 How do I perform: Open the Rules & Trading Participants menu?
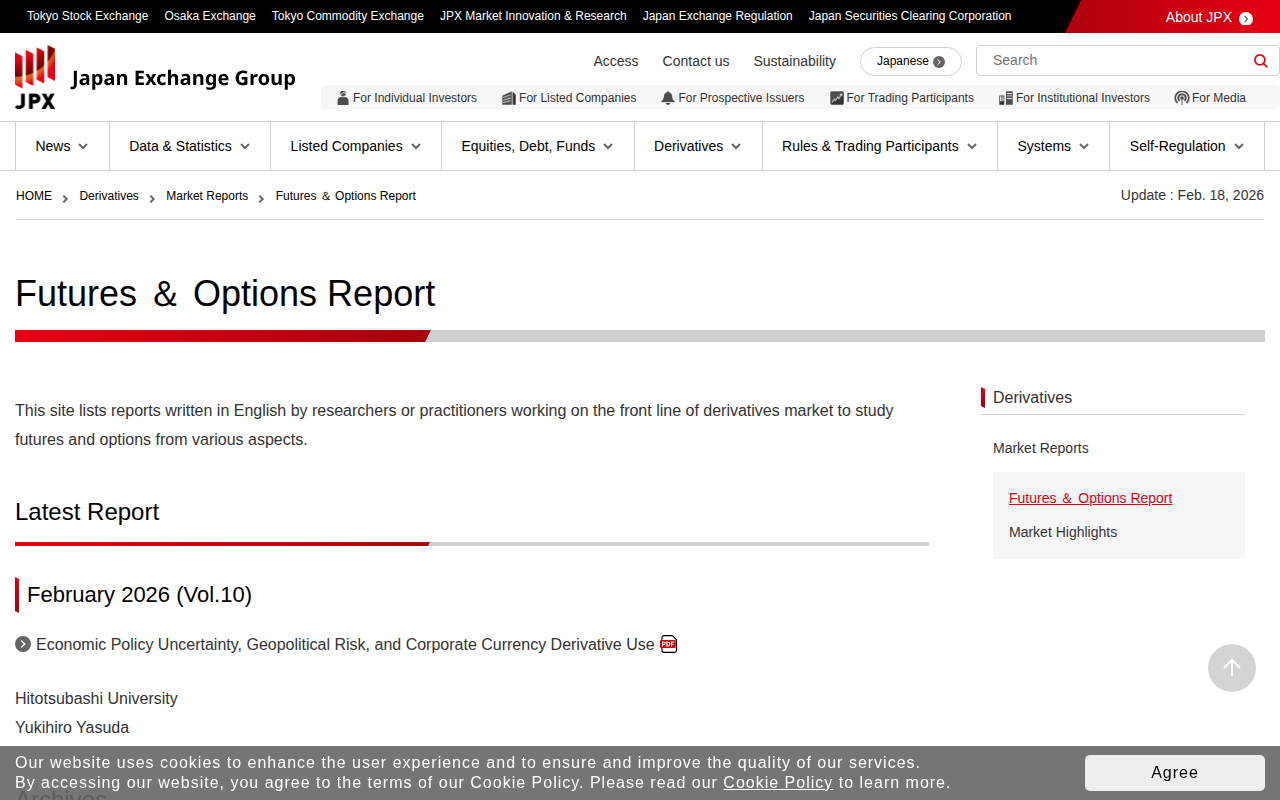(x=879, y=146)
